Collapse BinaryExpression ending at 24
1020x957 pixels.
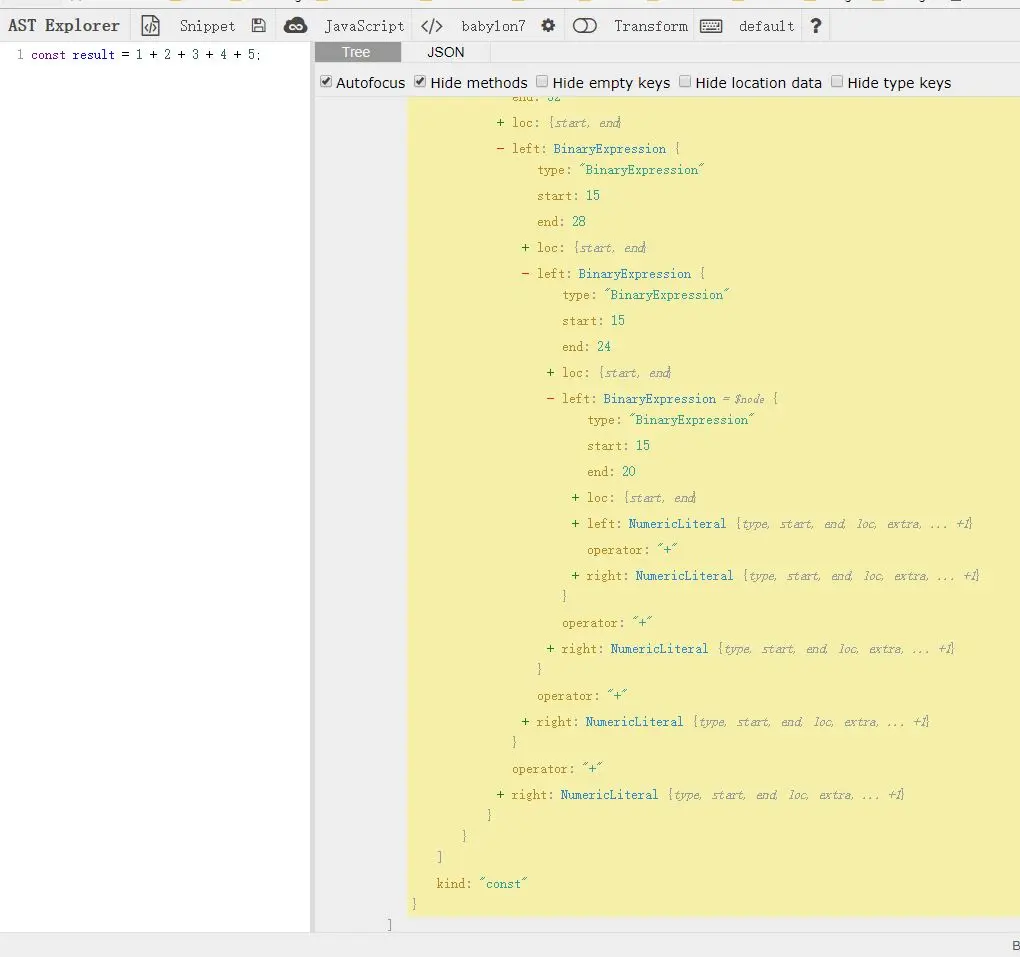526,273
